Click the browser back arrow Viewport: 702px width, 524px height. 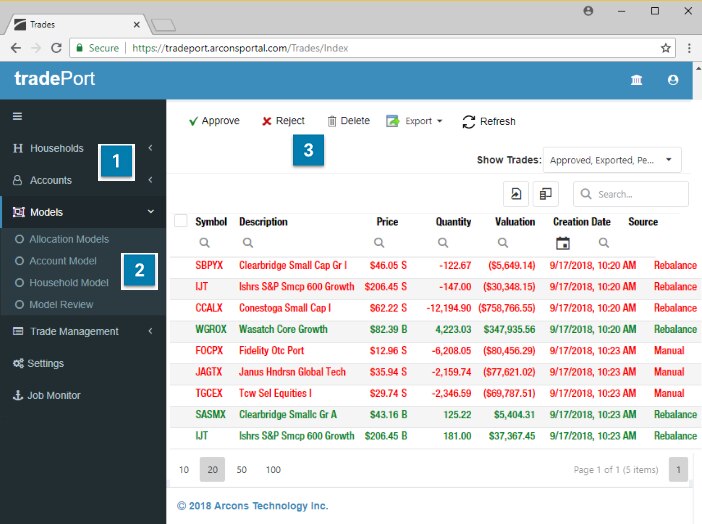click(16, 48)
